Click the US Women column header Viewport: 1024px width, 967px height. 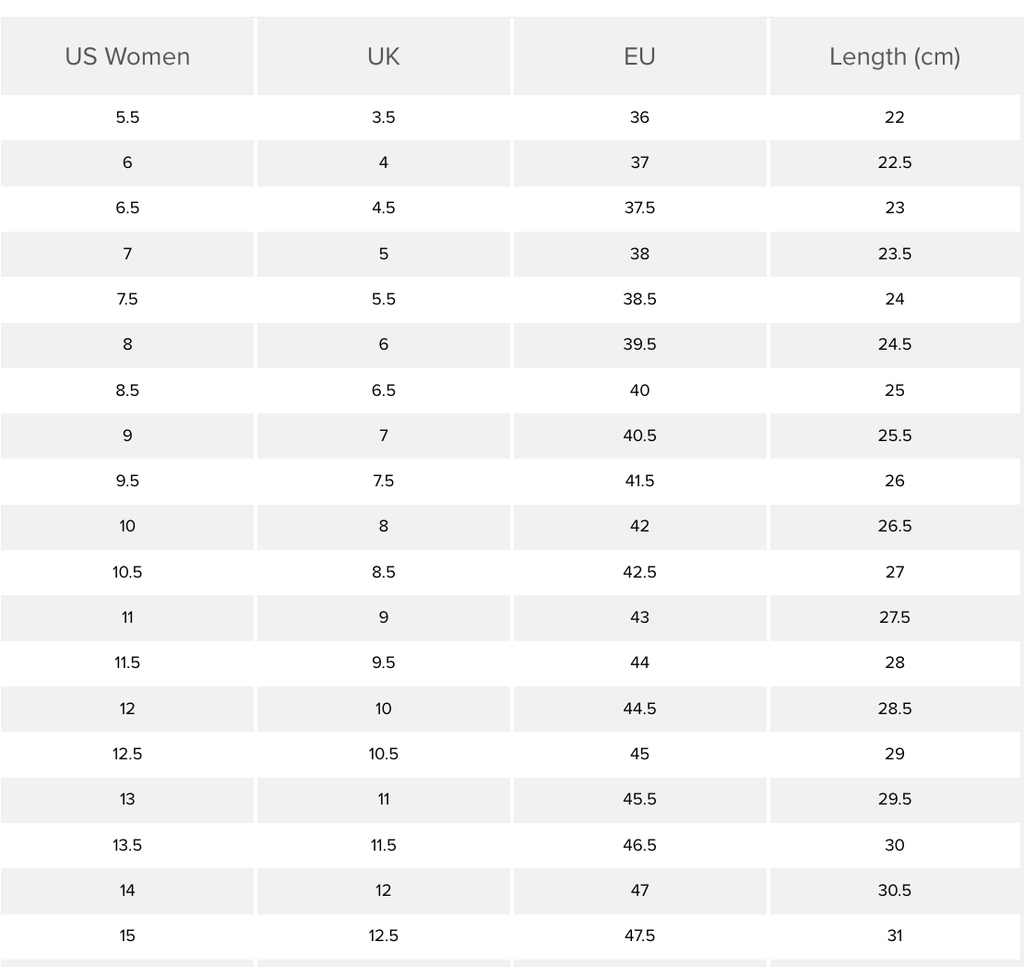(x=127, y=56)
